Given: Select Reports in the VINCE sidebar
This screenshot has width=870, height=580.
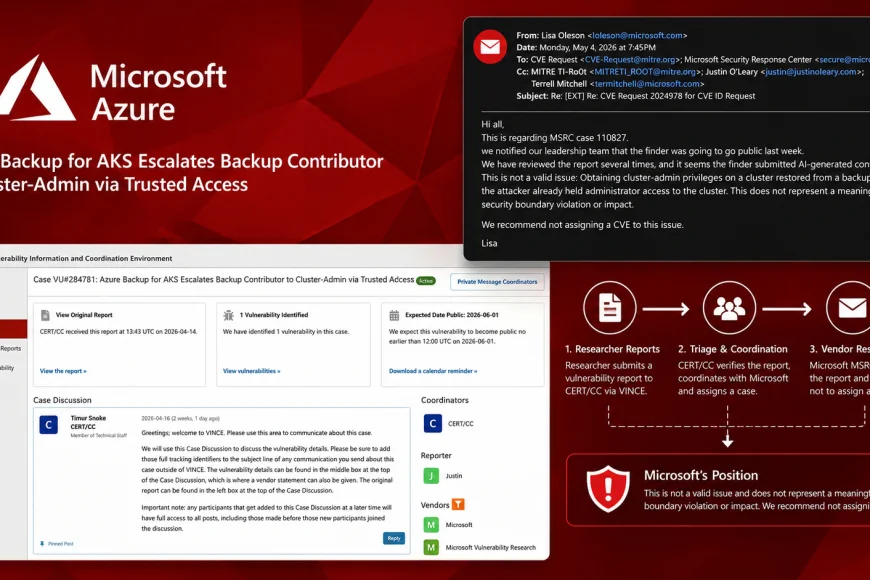Looking at the screenshot, I should [11, 349].
